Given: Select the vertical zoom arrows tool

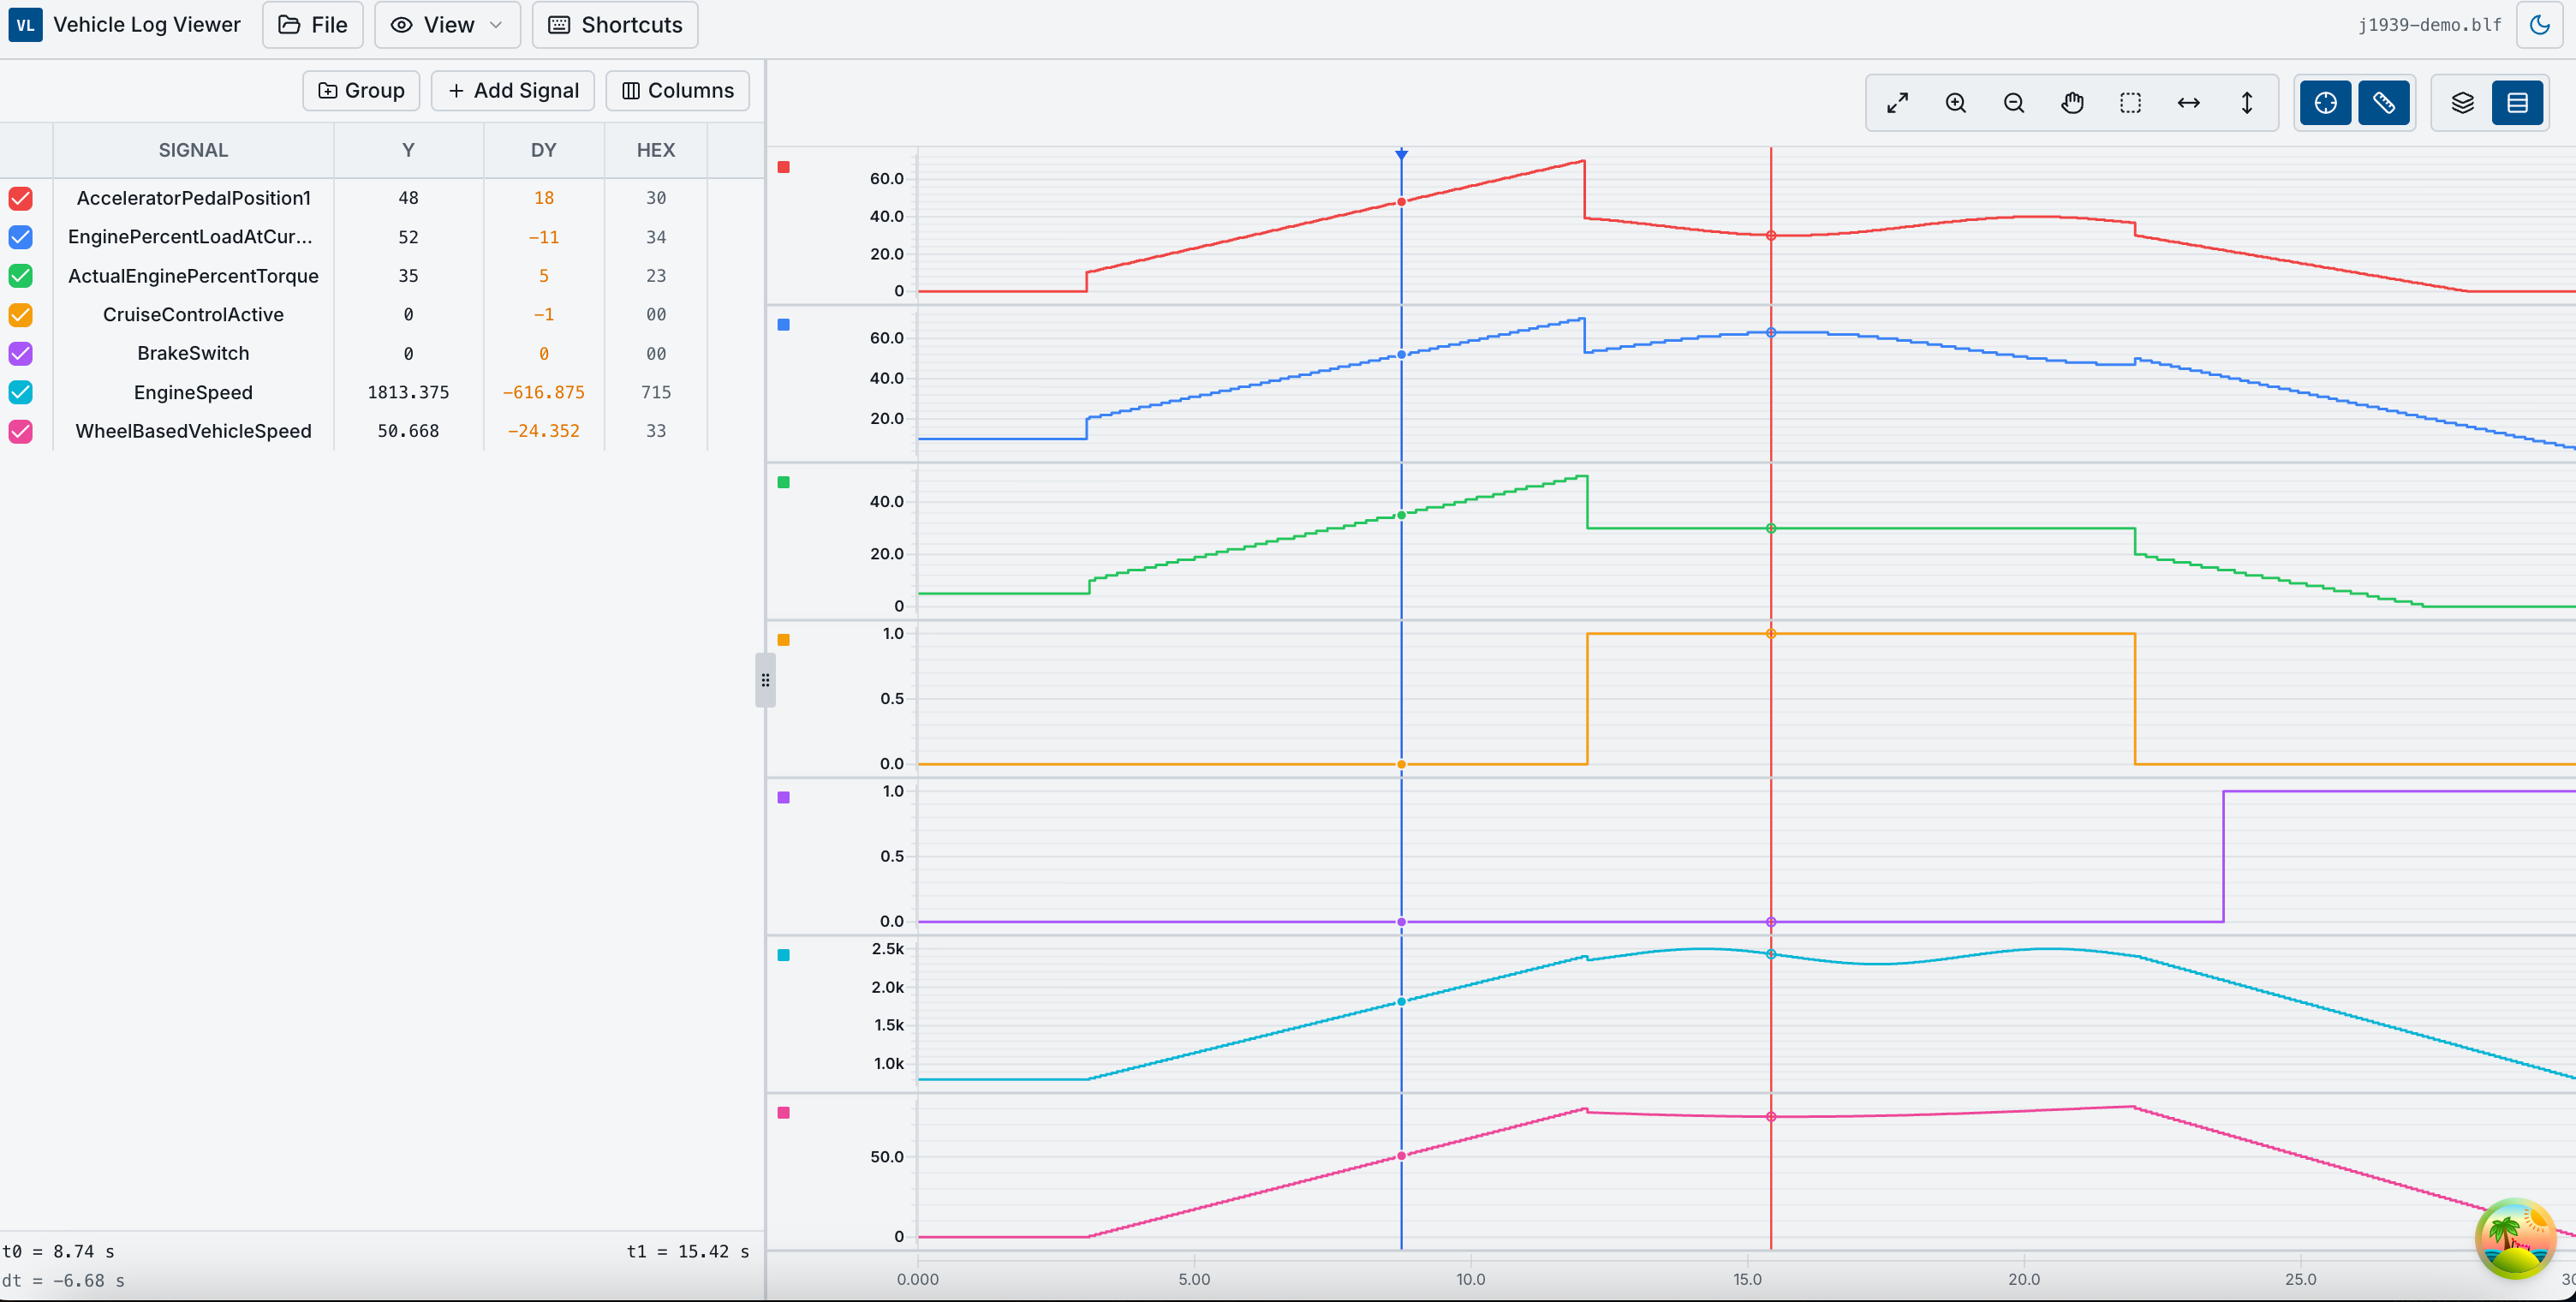Looking at the screenshot, I should click(x=2246, y=103).
